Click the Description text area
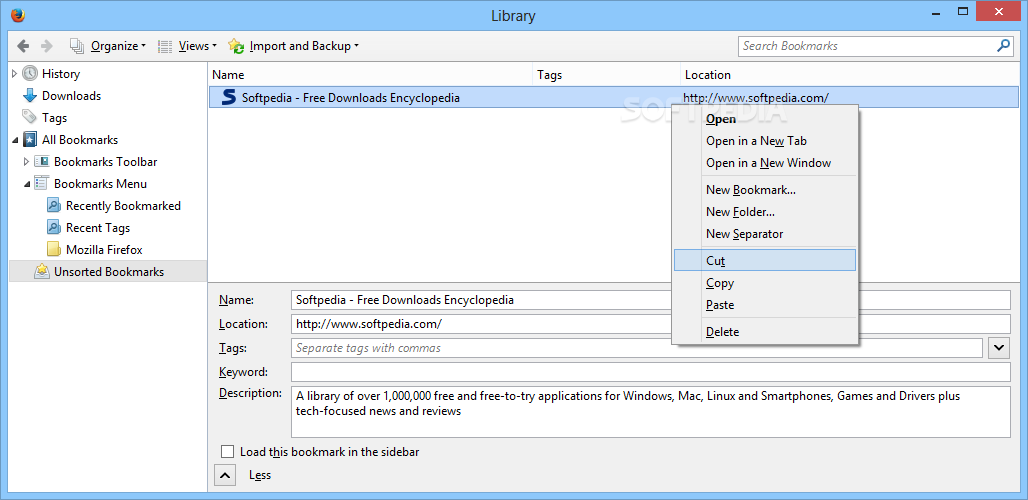Screen dimensions: 1028x500 [650, 412]
